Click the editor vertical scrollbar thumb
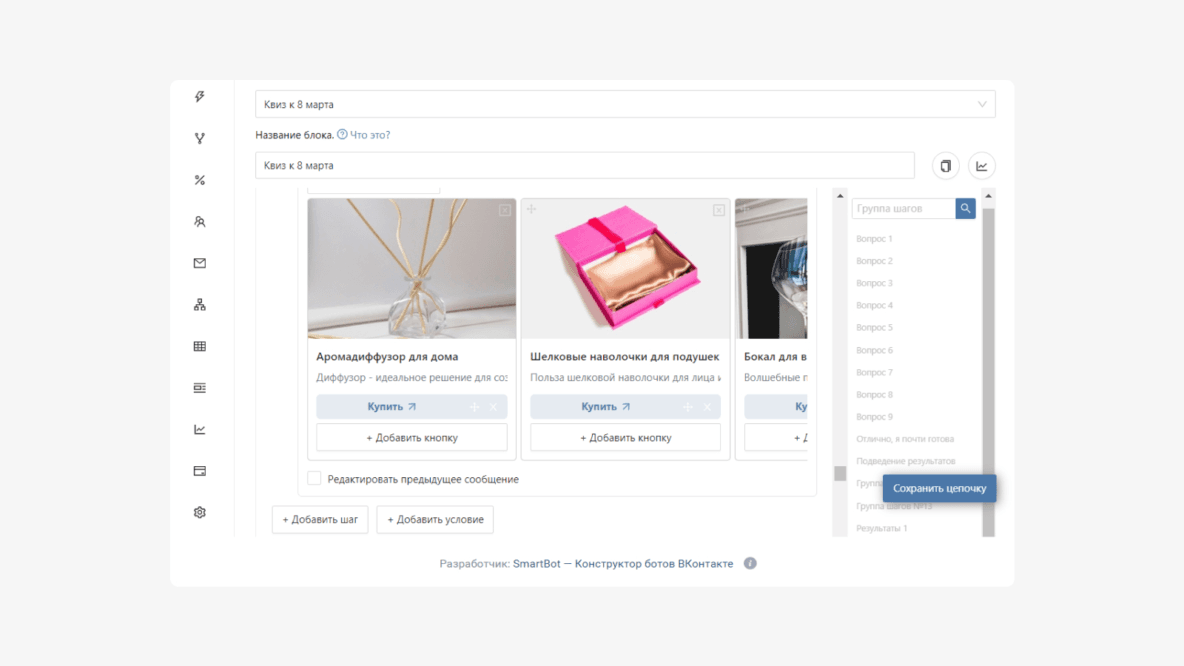This screenshot has height=666, width=1184. (840, 473)
